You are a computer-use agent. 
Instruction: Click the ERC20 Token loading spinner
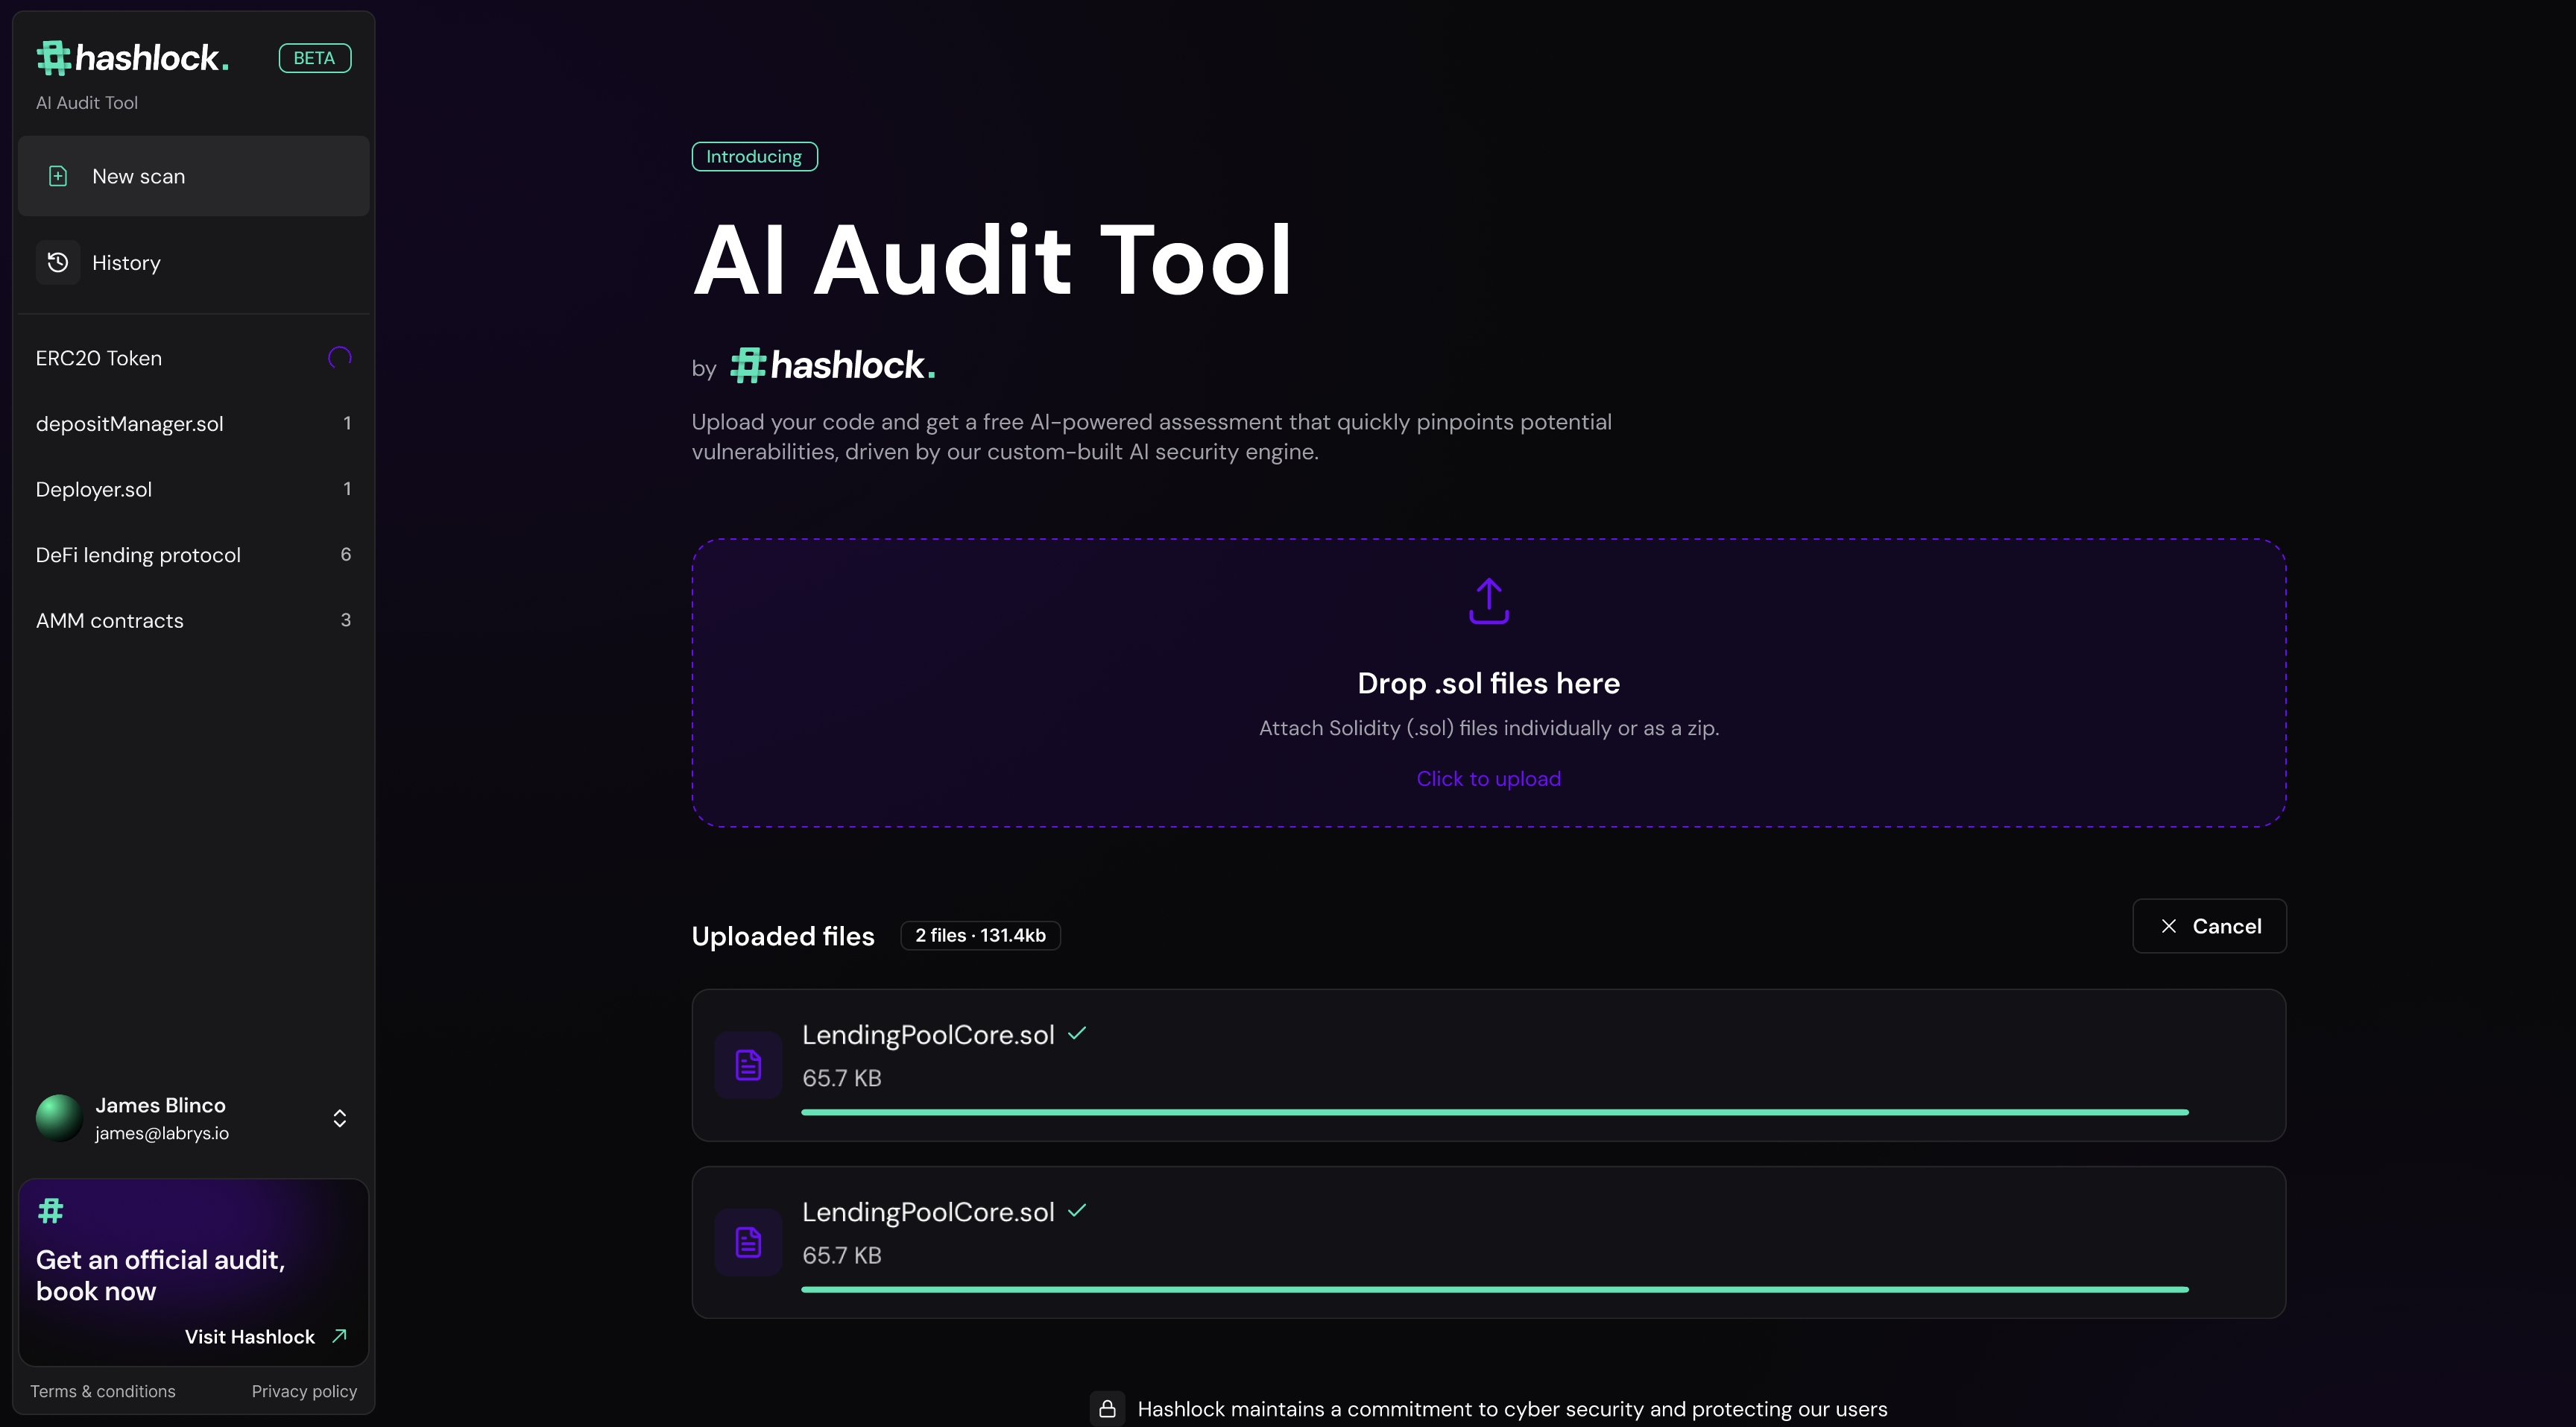(x=340, y=358)
